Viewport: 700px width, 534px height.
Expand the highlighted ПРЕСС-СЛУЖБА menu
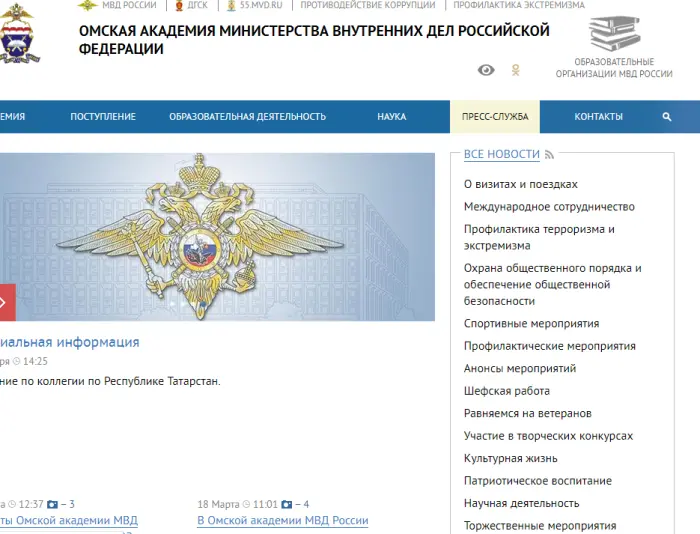click(495, 117)
